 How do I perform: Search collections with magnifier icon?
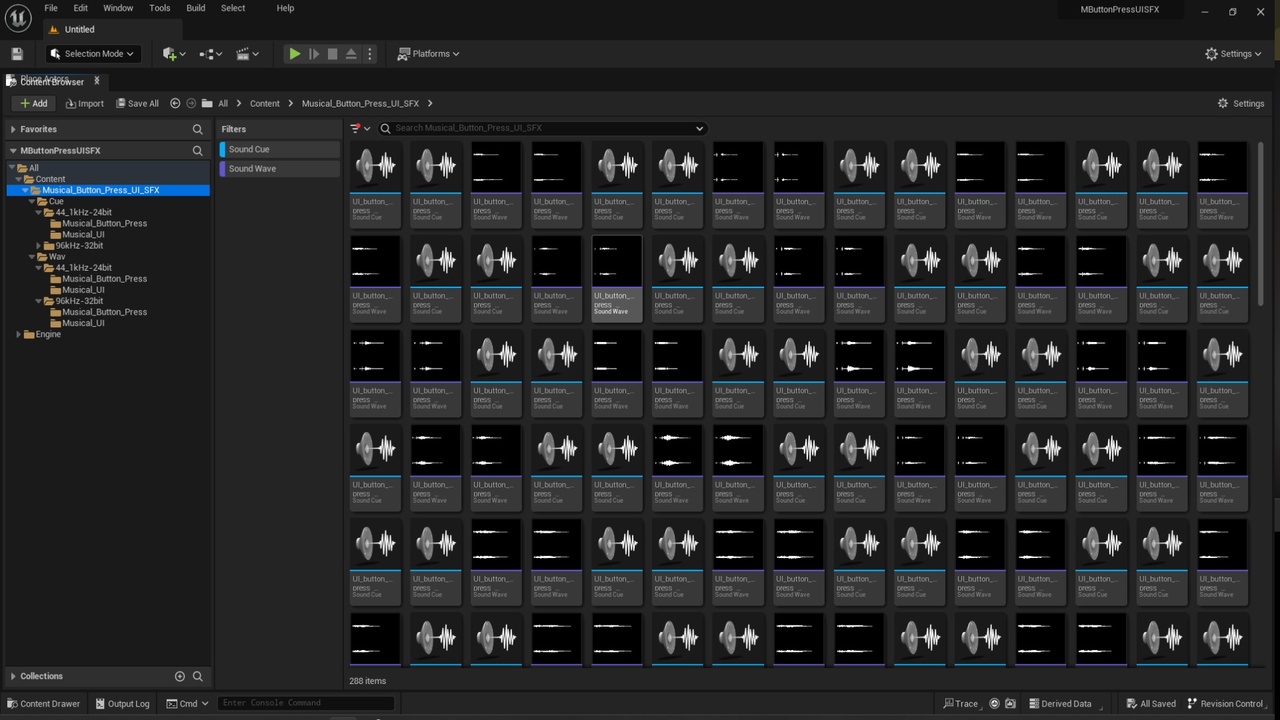coord(197,676)
